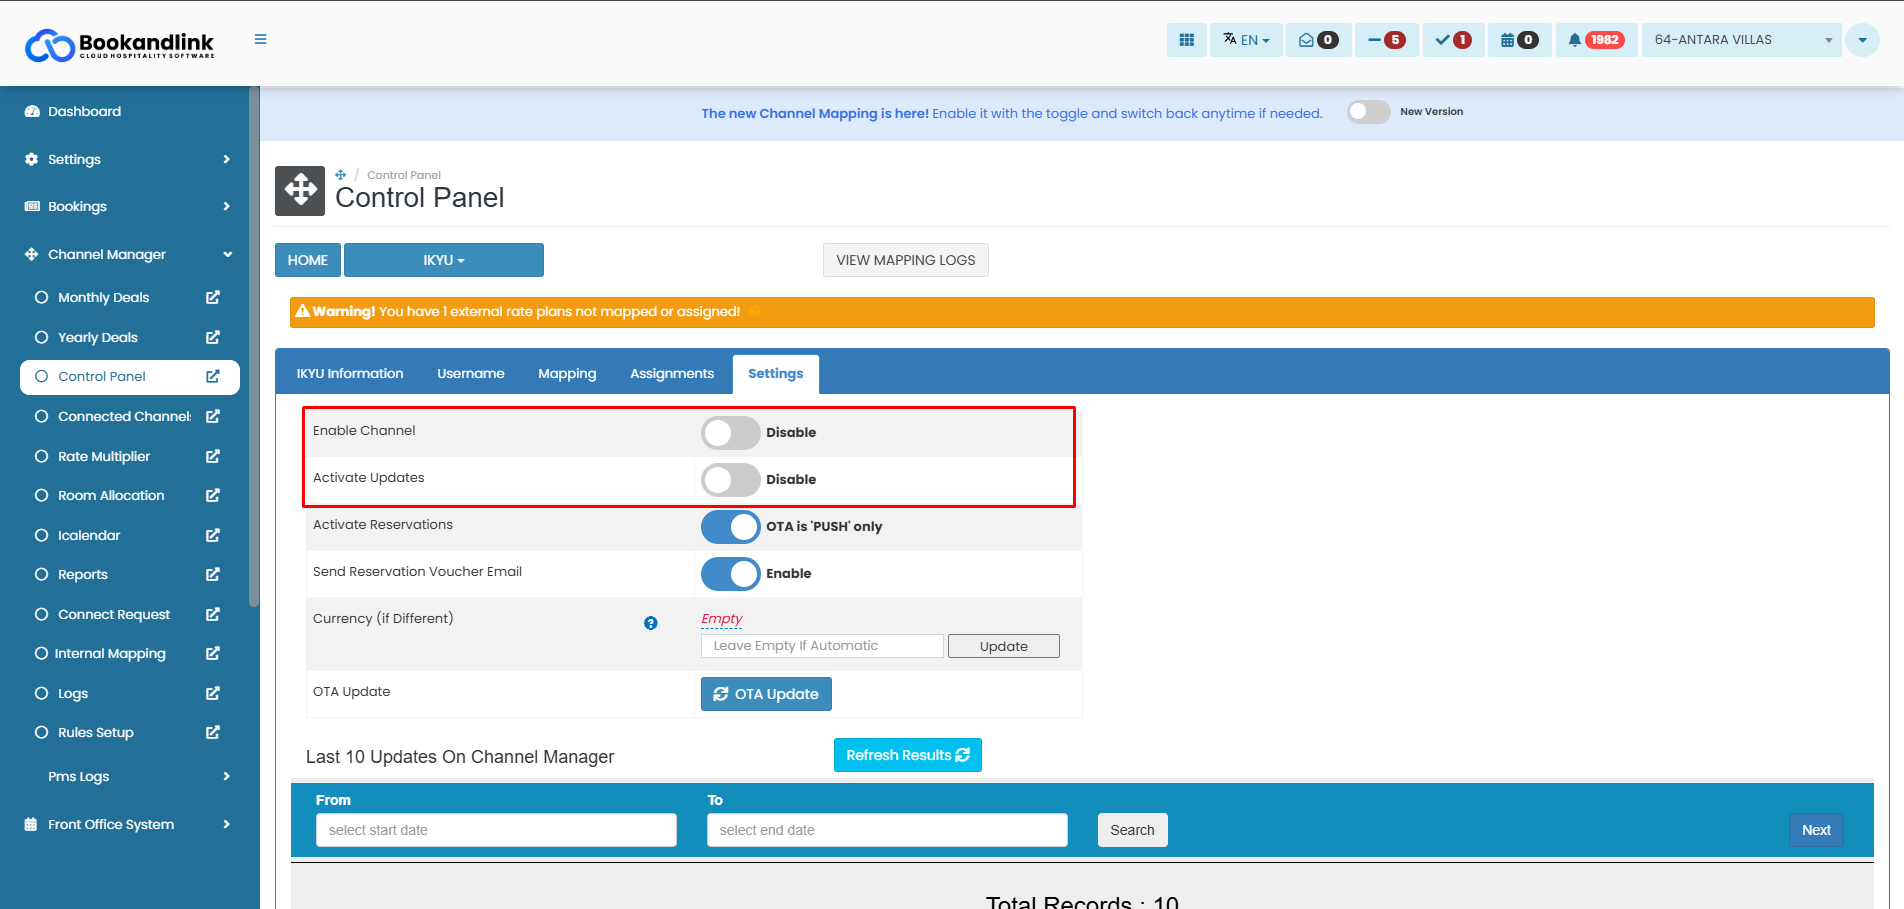Open the round user menu dropdown arrow
Screen dimensions: 1904x909
click(1862, 40)
